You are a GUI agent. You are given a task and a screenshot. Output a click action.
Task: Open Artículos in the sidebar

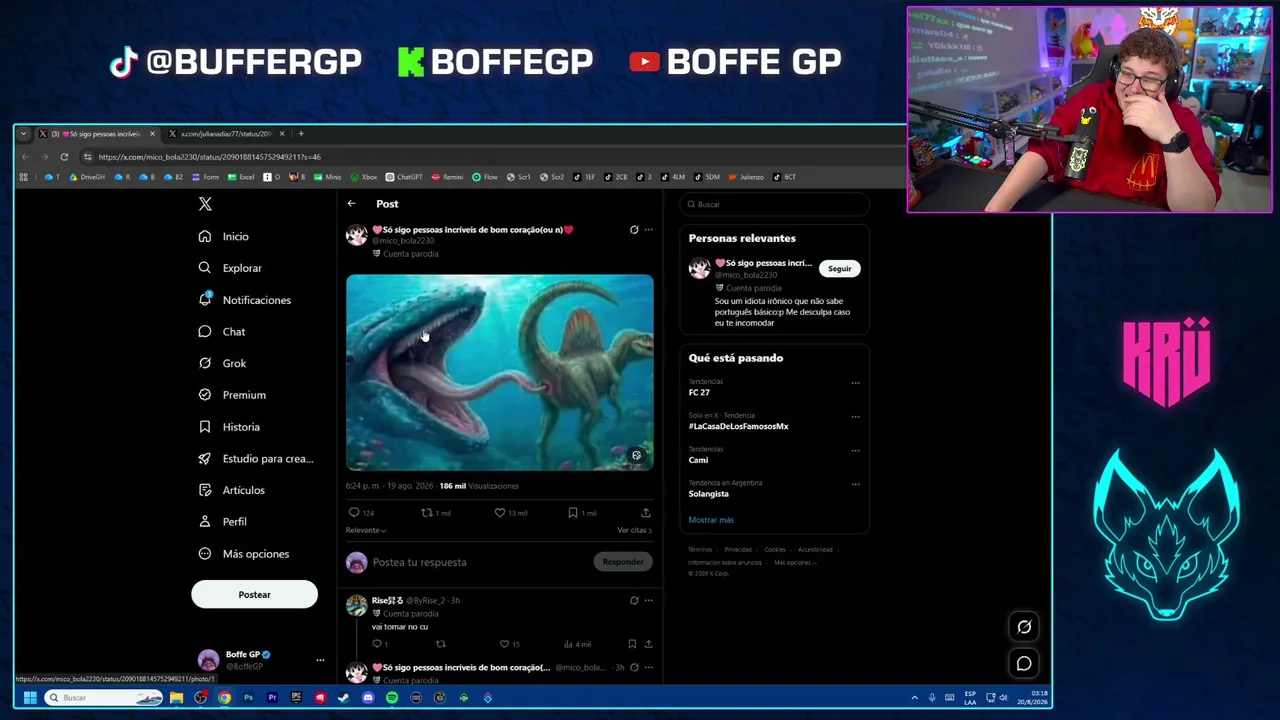point(231,490)
